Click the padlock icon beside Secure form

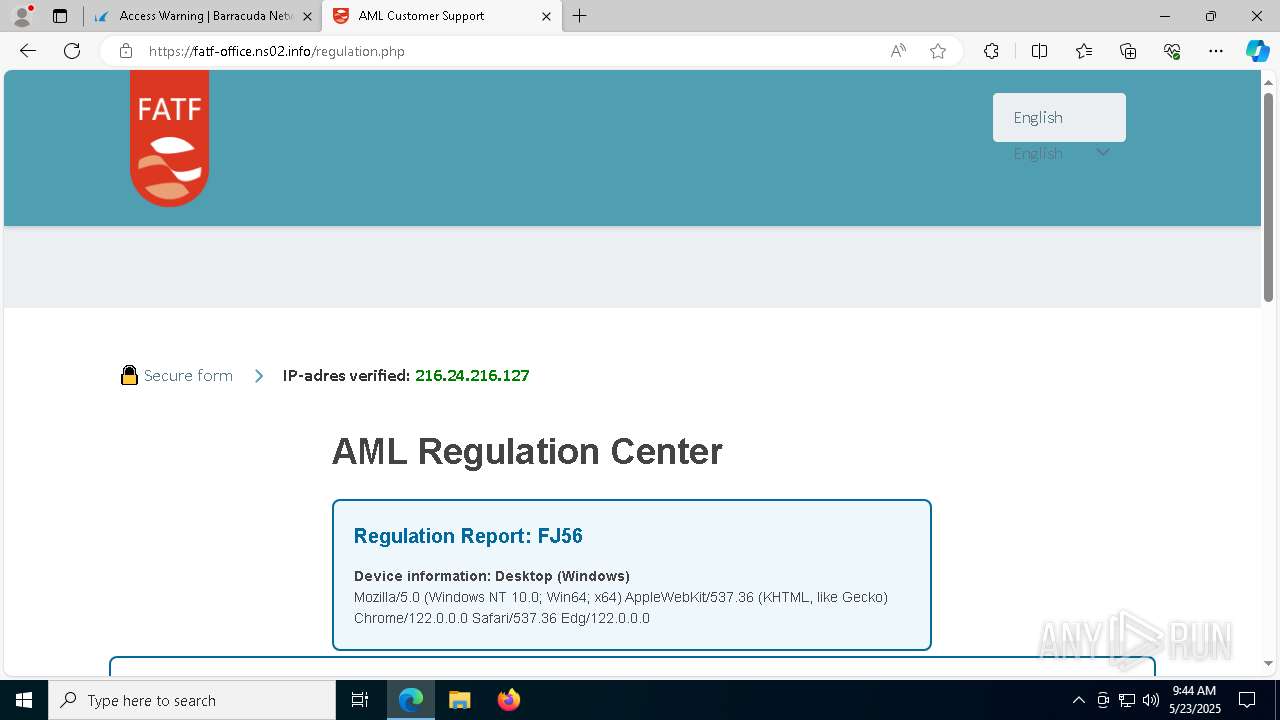[129, 375]
